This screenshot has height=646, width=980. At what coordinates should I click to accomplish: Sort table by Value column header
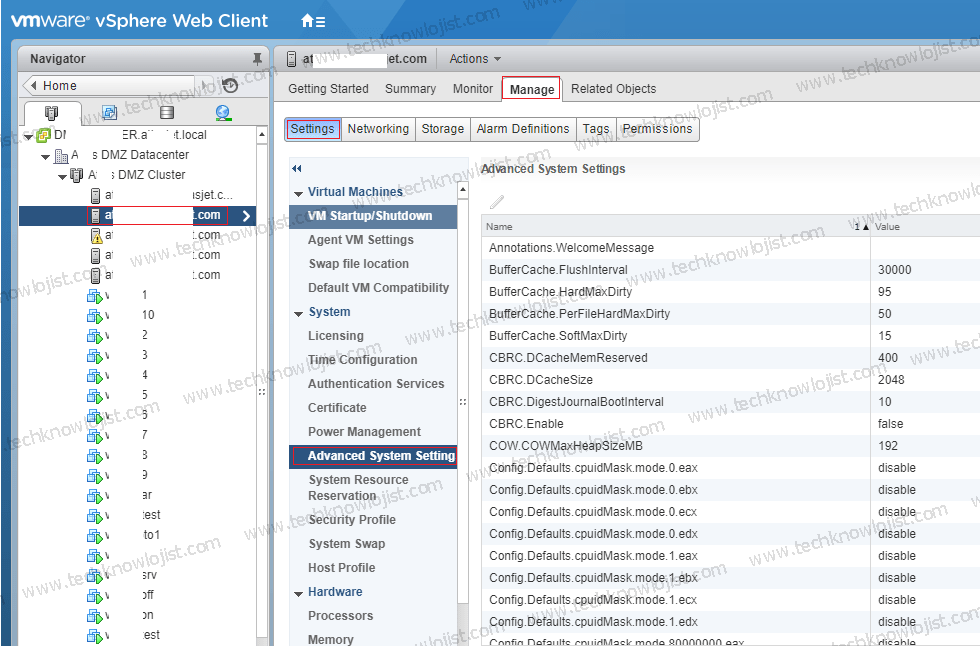[x=925, y=227]
